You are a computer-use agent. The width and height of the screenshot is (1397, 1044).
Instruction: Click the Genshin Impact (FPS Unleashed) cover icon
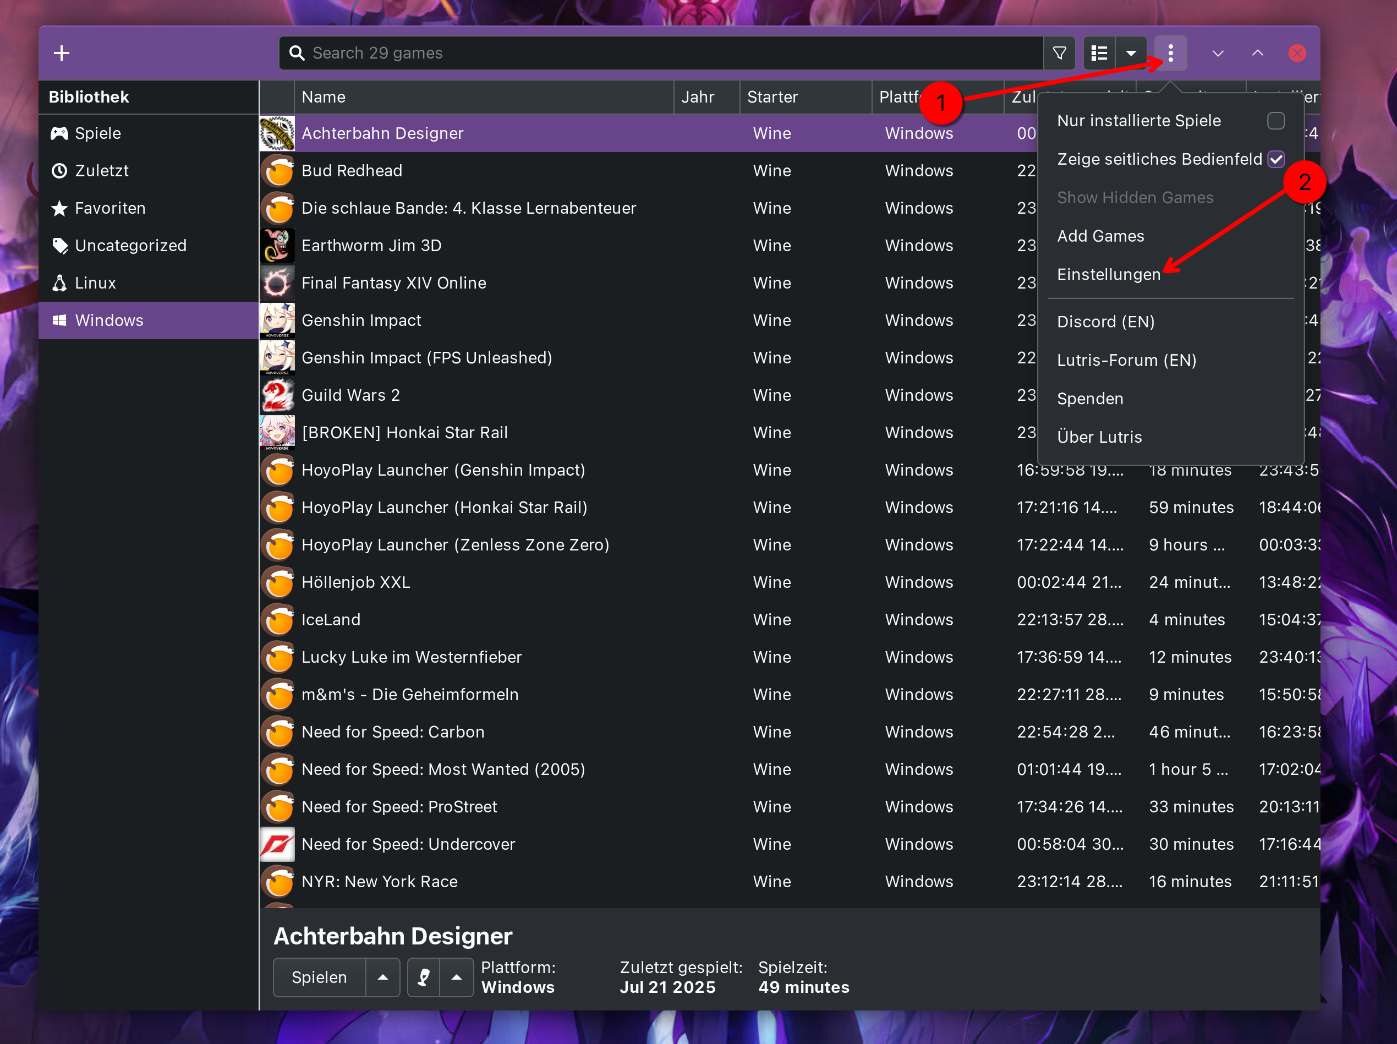click(277, 357)
